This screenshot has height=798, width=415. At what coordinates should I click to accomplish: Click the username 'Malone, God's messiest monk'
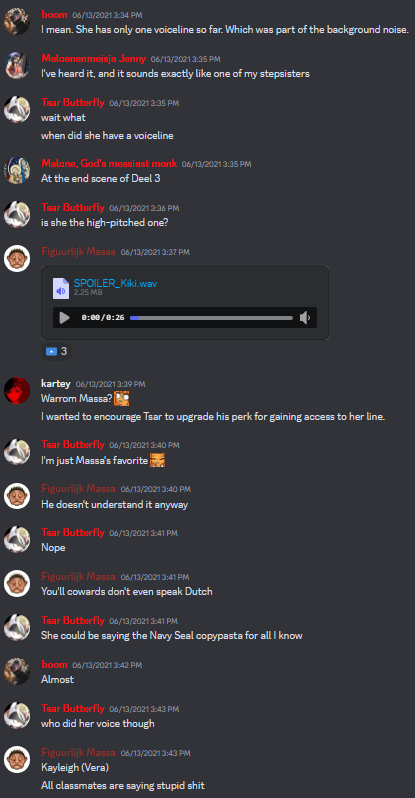click(x=109, y=163)
